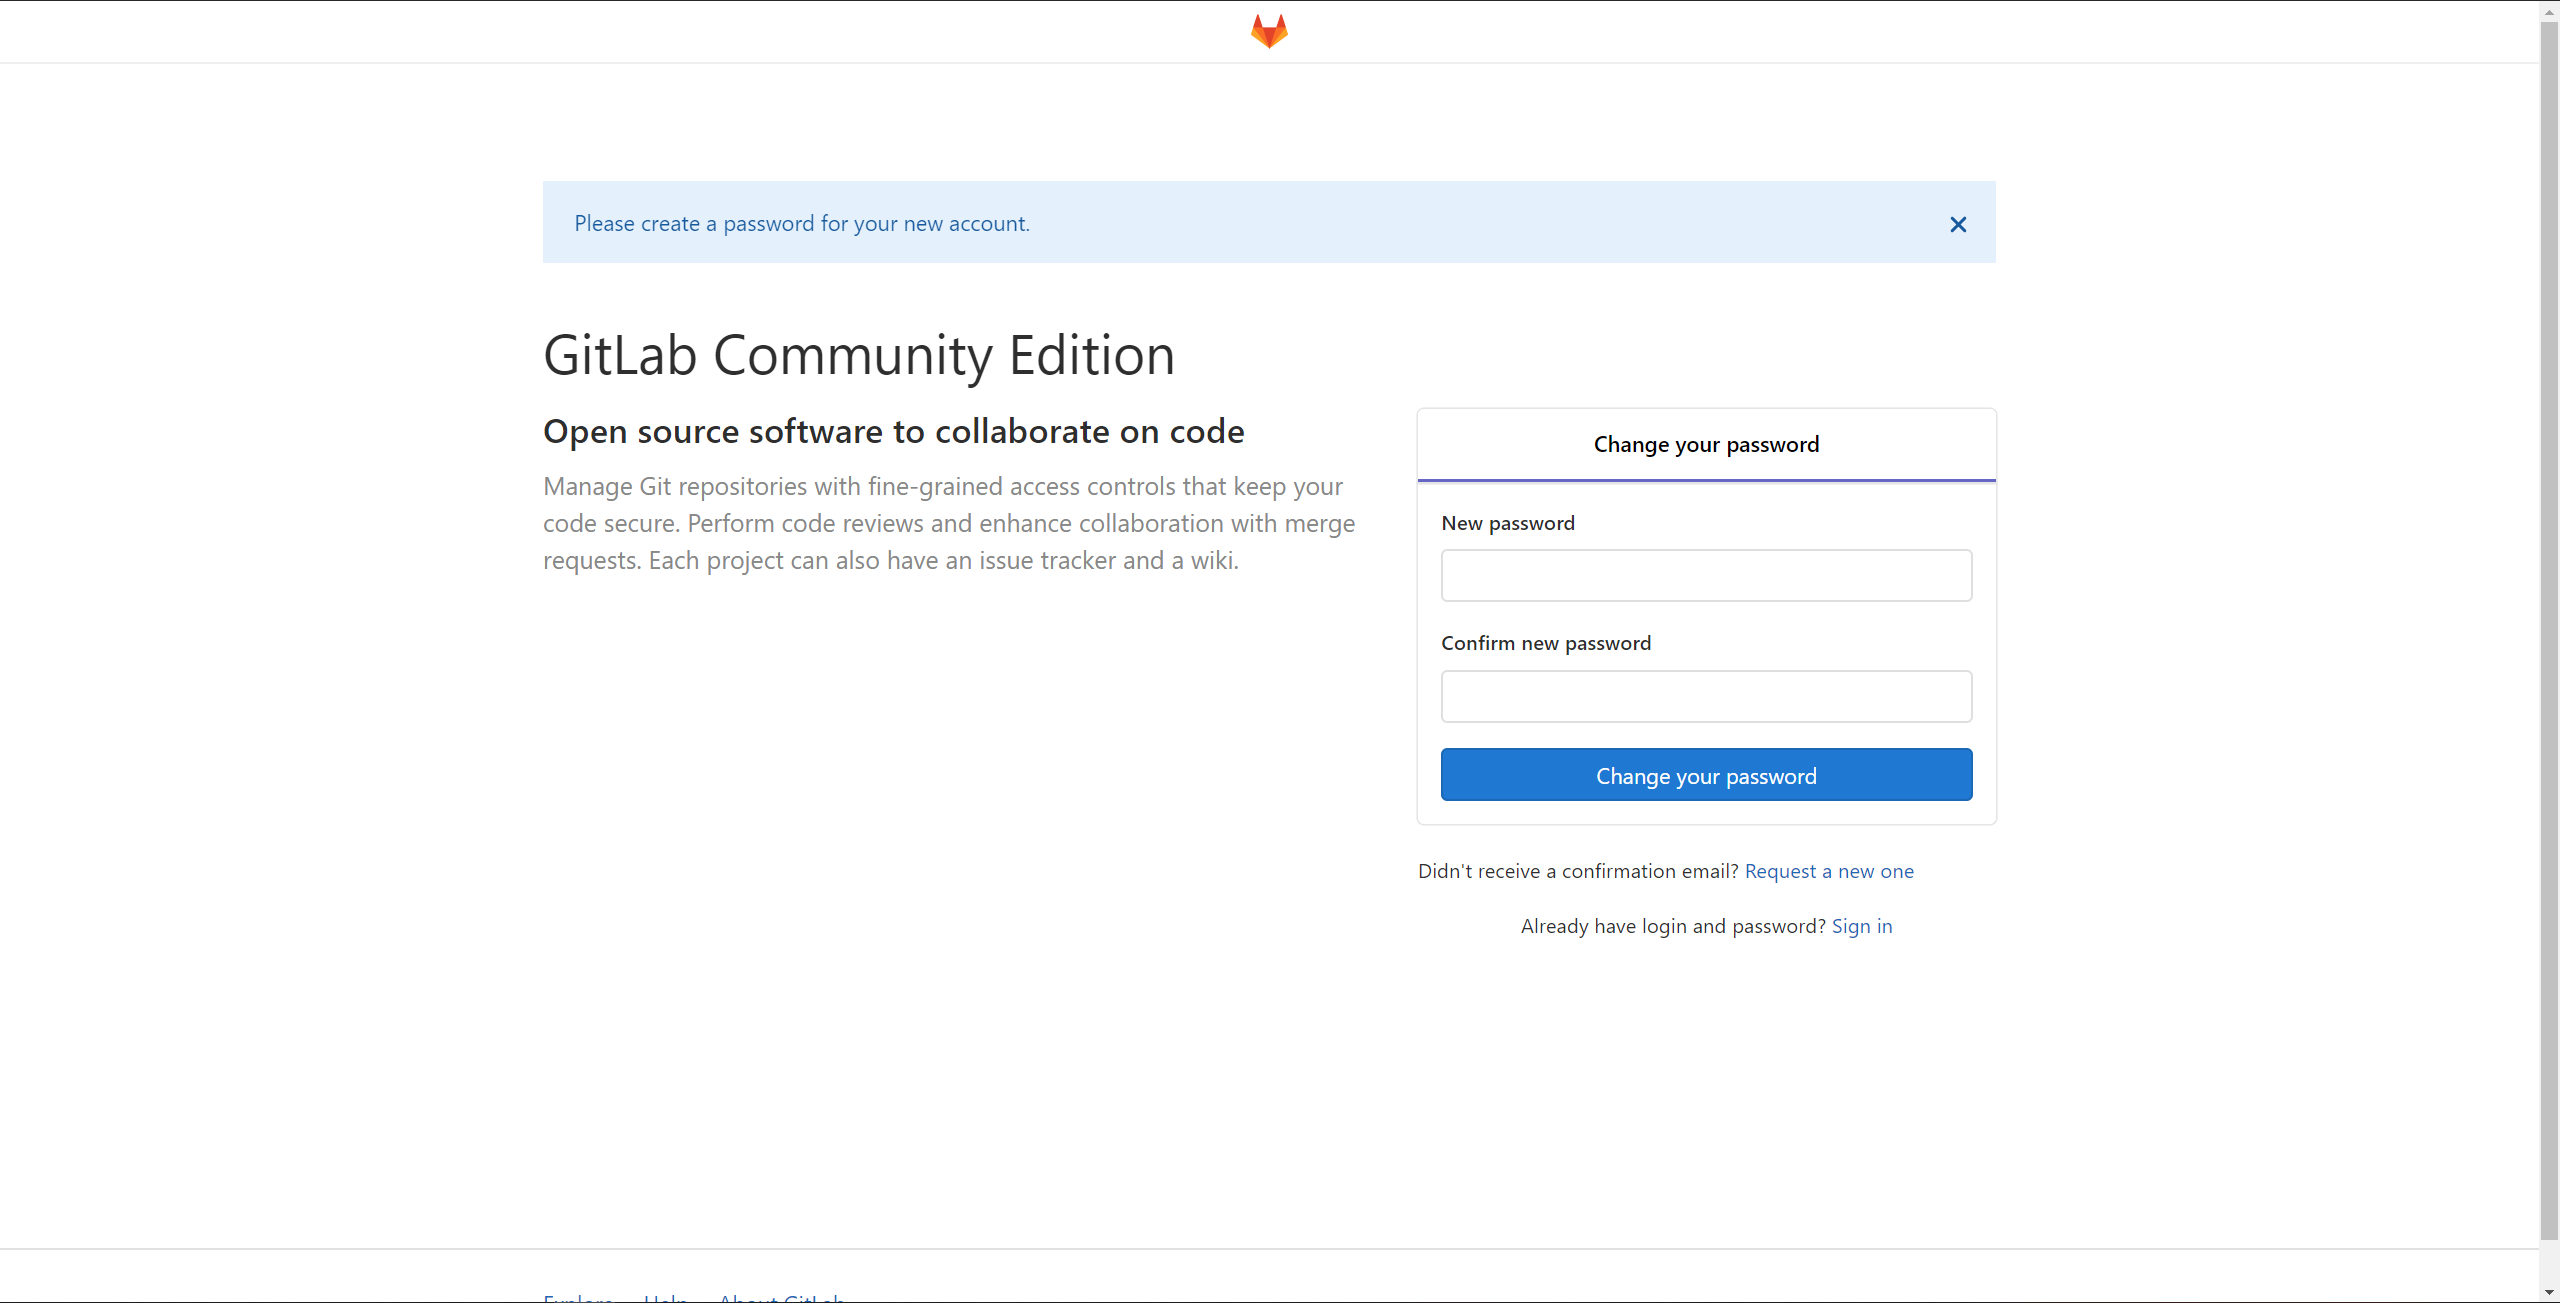Image resolution: width=2560 pixels, height=1303 pixels.
Task: Click the 'New password' label
Action: coord(1508,523)
